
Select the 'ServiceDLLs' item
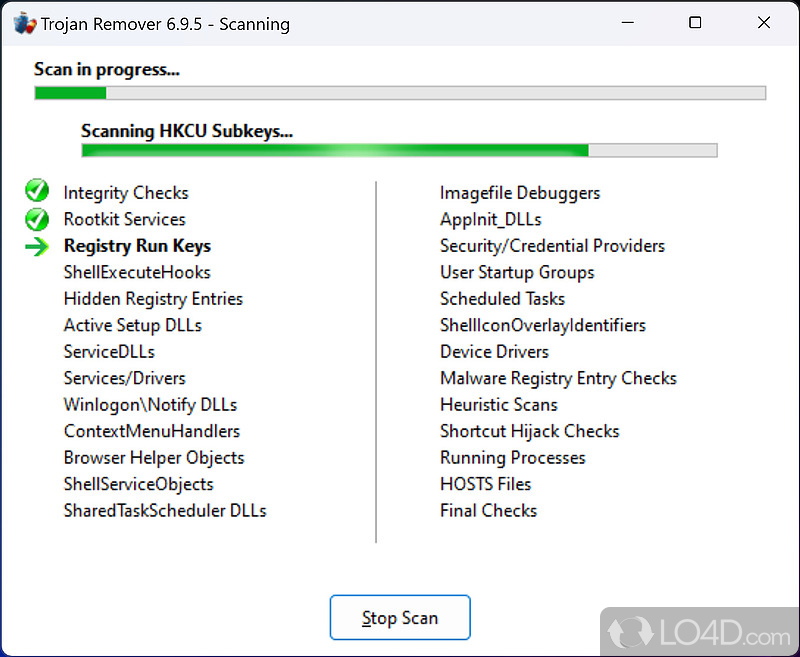click(109, 352)
